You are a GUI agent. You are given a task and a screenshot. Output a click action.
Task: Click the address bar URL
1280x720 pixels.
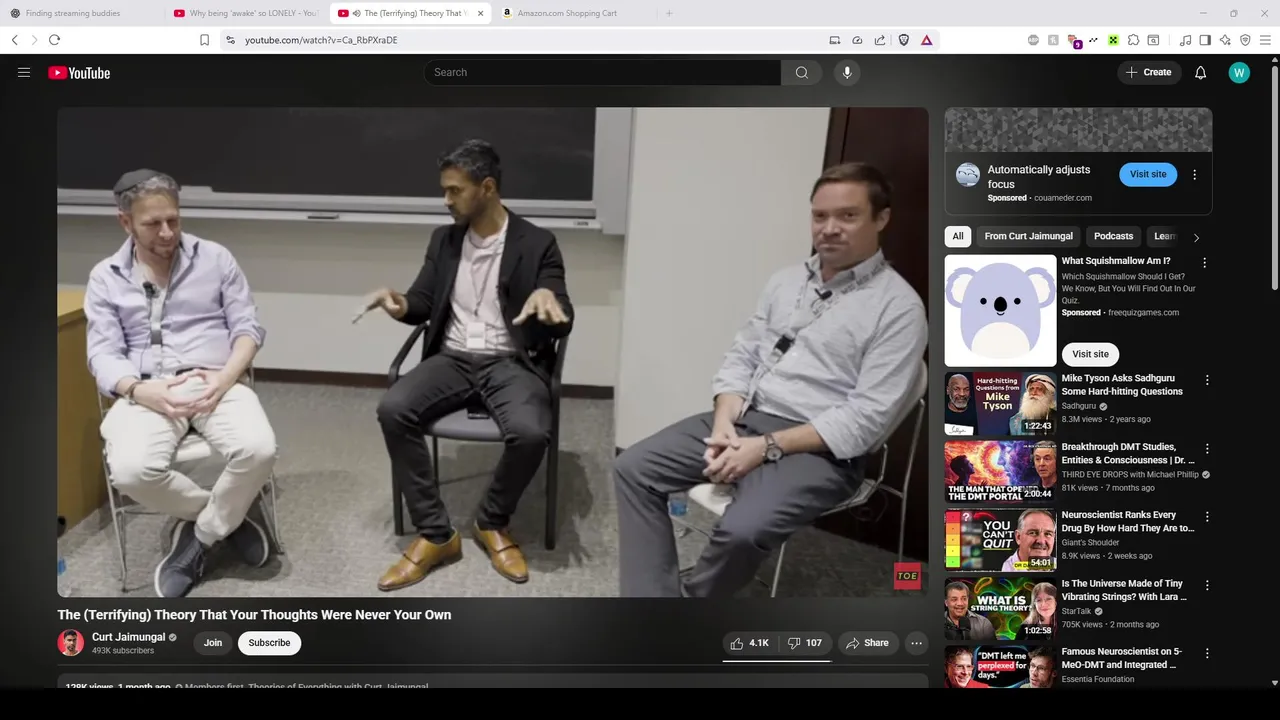coord(321,40)
